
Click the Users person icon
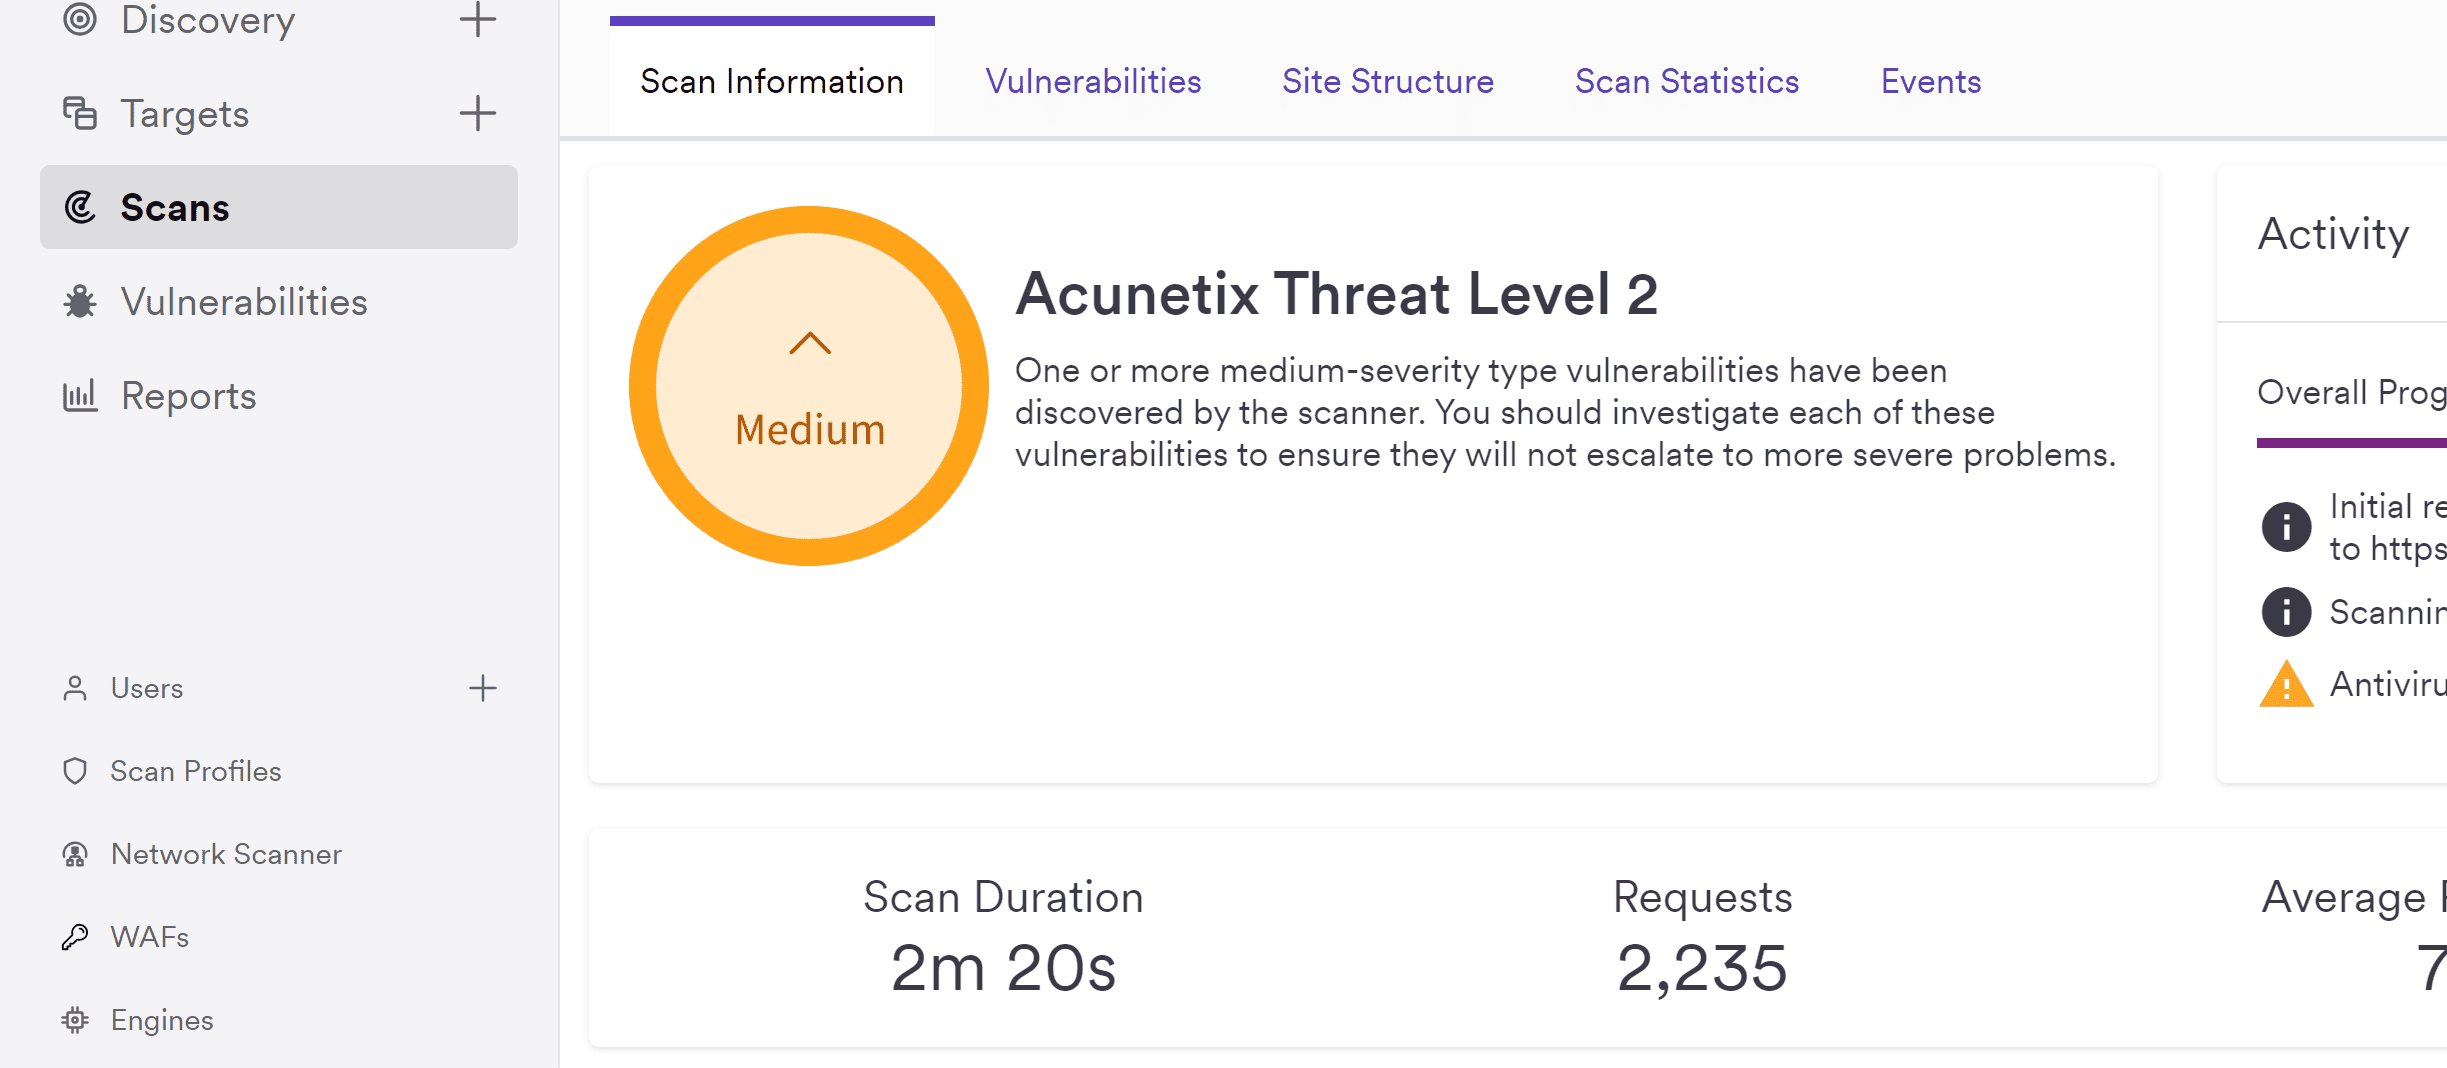pyautogui.click(x=75, y=688)
